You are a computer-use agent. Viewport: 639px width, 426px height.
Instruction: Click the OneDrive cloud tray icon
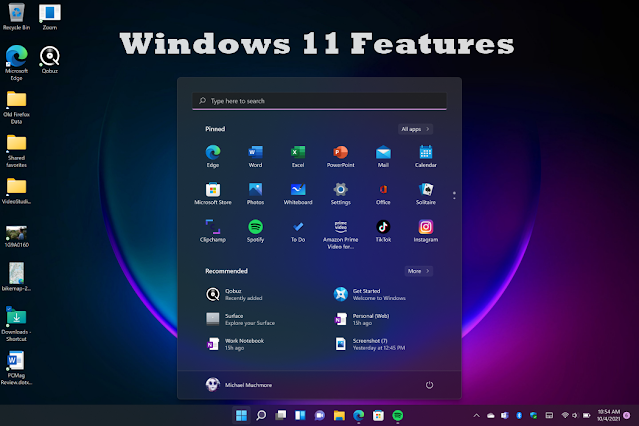click(491, 415)
